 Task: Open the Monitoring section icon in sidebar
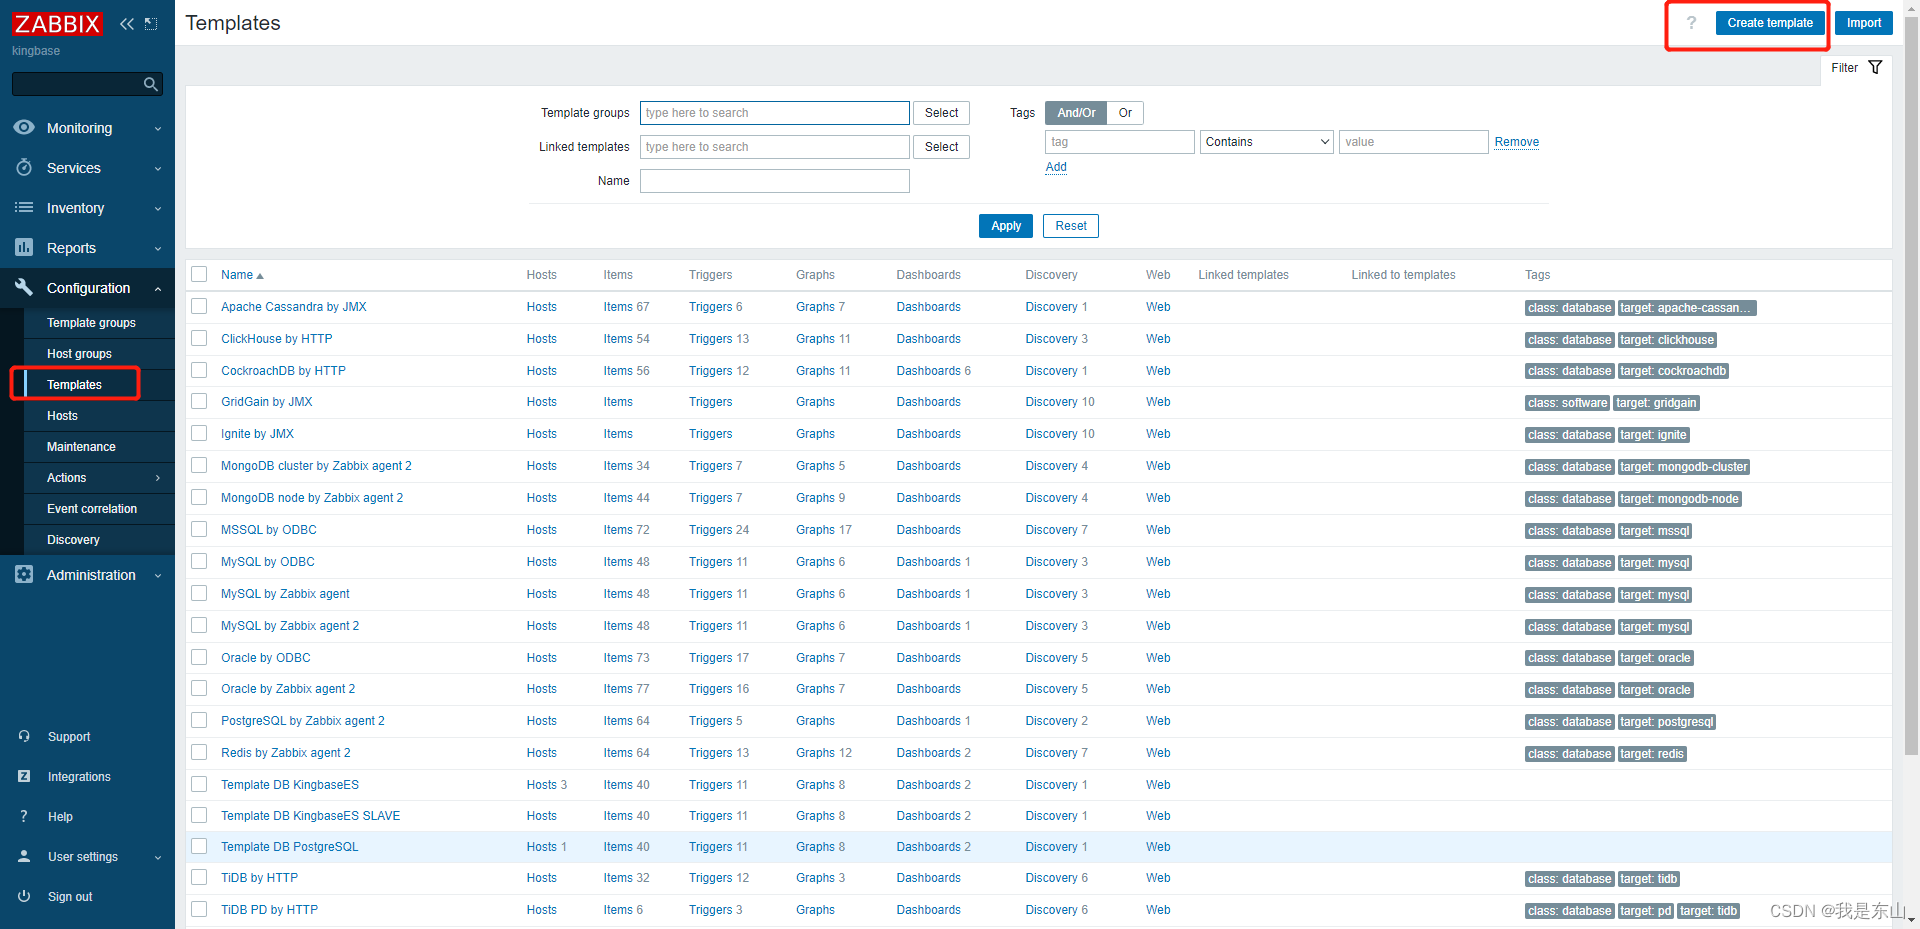coord(24,128)
